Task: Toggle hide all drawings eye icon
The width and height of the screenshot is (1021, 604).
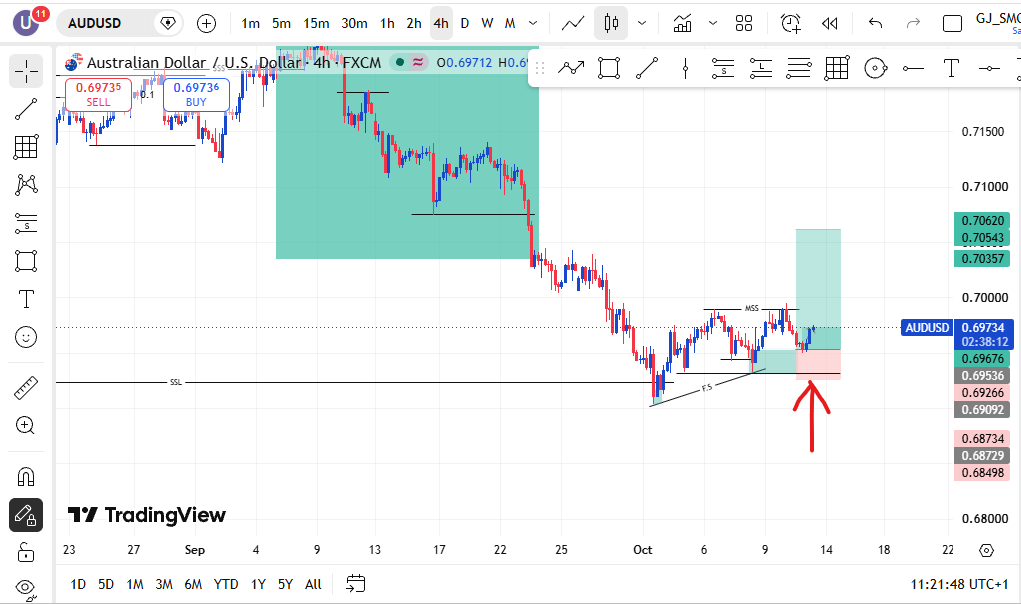Action: pos(26,588)
